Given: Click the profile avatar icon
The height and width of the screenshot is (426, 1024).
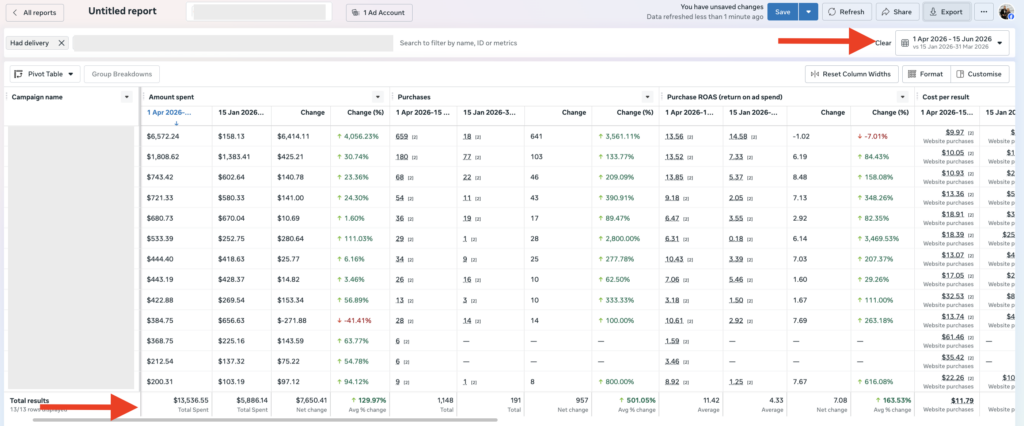Looking at the screenshot, I should [x=1006, y=12].
